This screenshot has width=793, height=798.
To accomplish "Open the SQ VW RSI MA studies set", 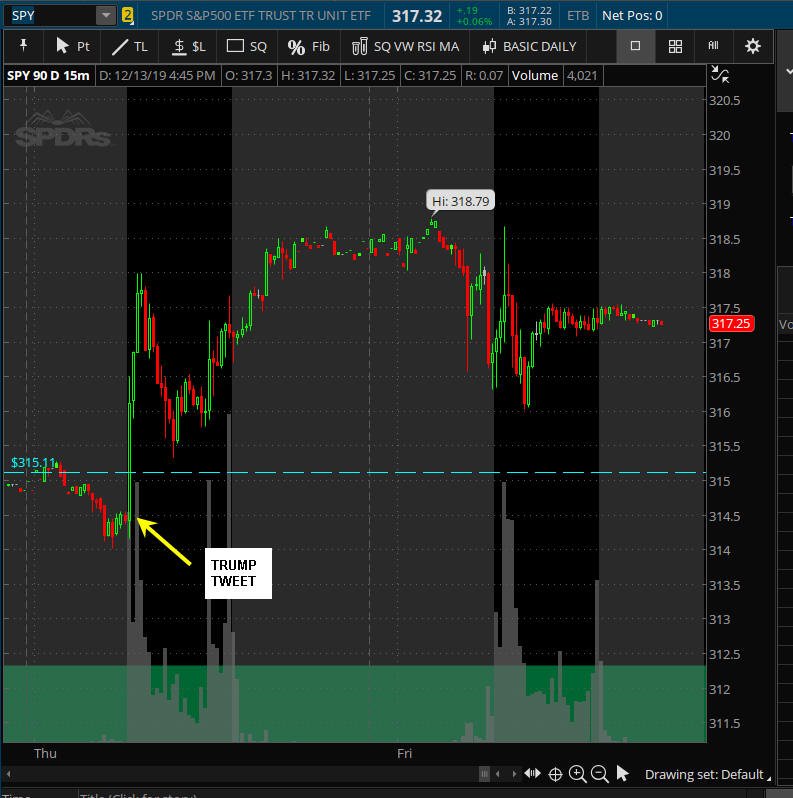I will click(405, 47).
